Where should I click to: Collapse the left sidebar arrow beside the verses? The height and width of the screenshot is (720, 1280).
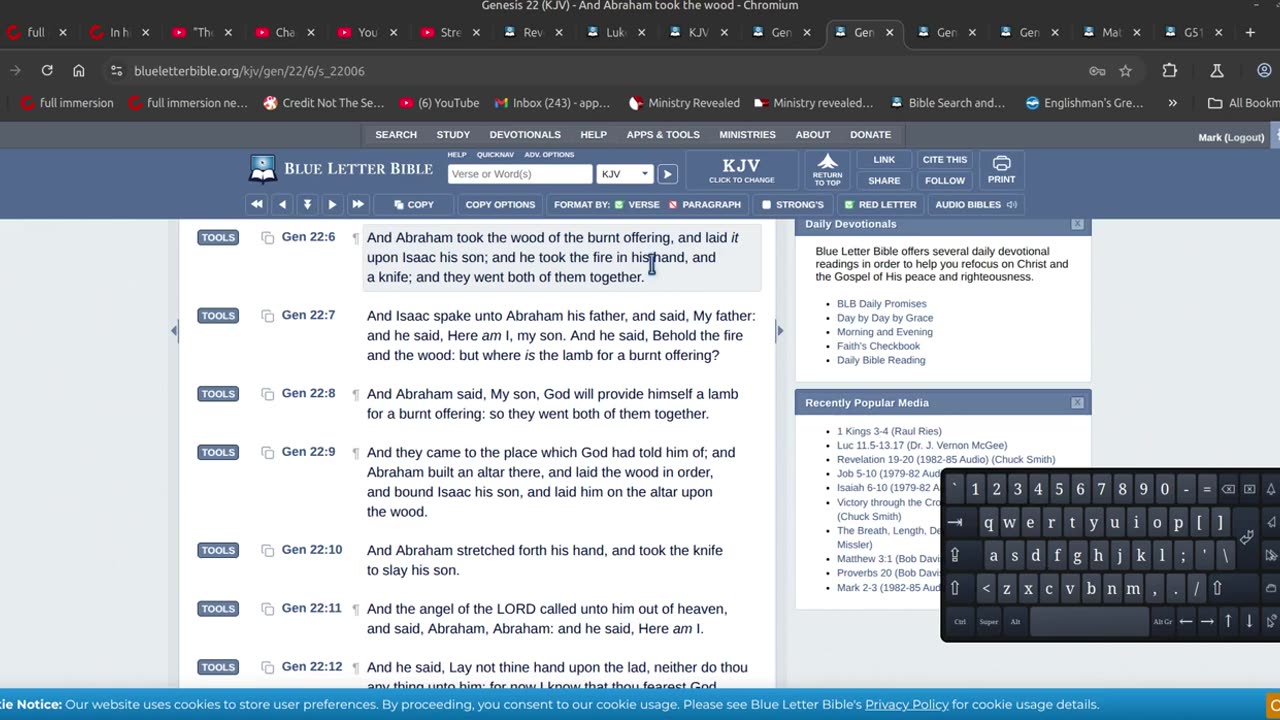pos(174,330)
